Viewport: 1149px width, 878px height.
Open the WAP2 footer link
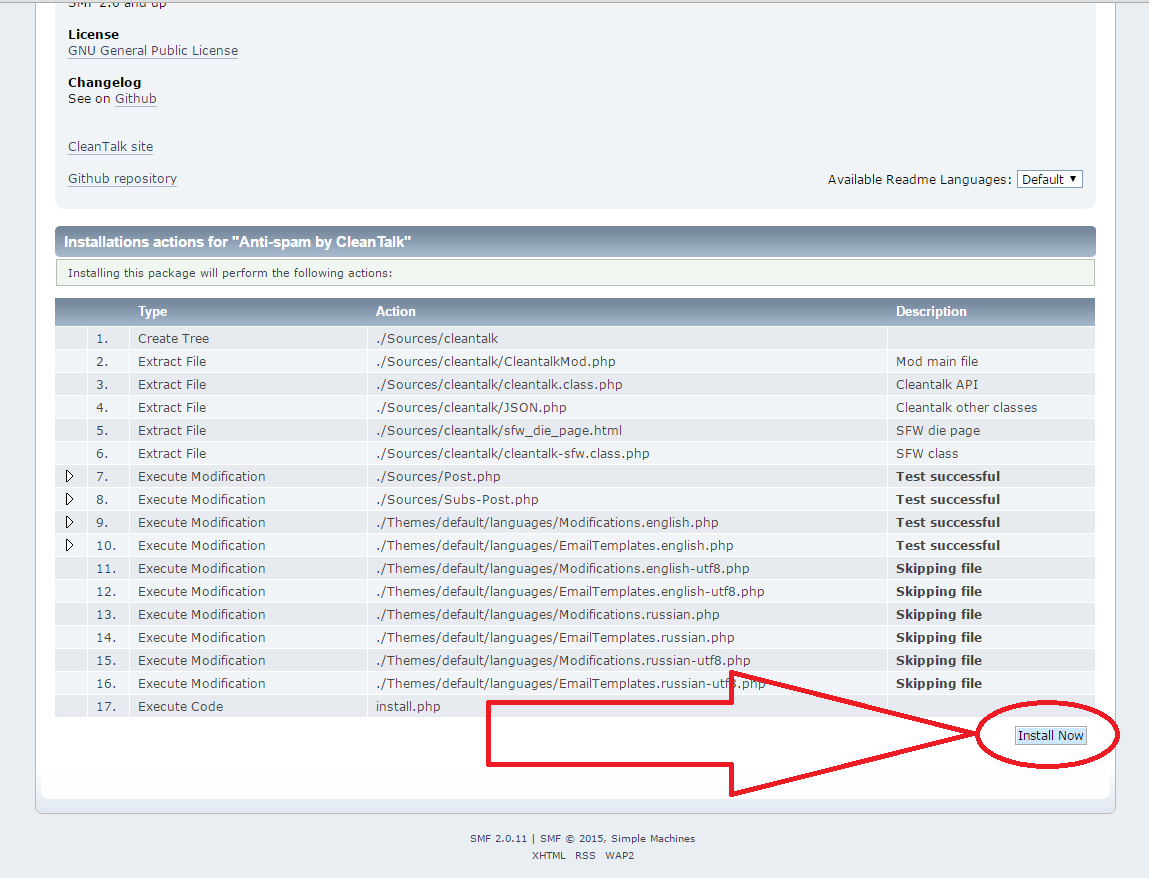point(618,856)
